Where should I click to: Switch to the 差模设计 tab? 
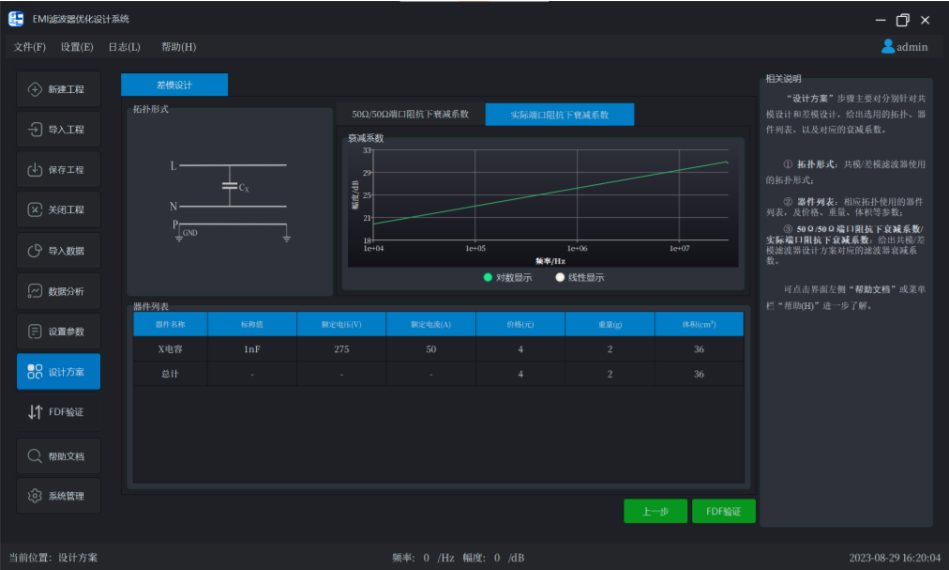[x=174, y=85]
